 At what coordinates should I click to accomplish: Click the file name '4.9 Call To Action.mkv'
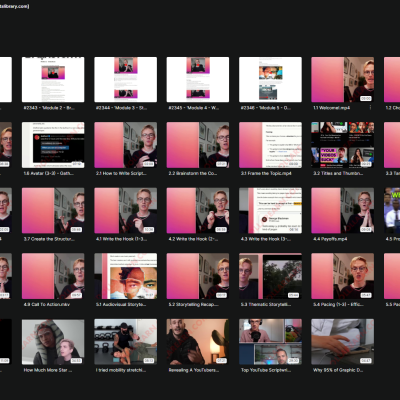[x=47, y=304]
